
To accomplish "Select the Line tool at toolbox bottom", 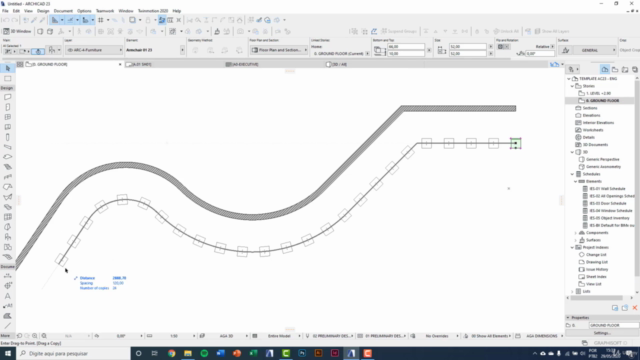I will (x=7, y=326).
